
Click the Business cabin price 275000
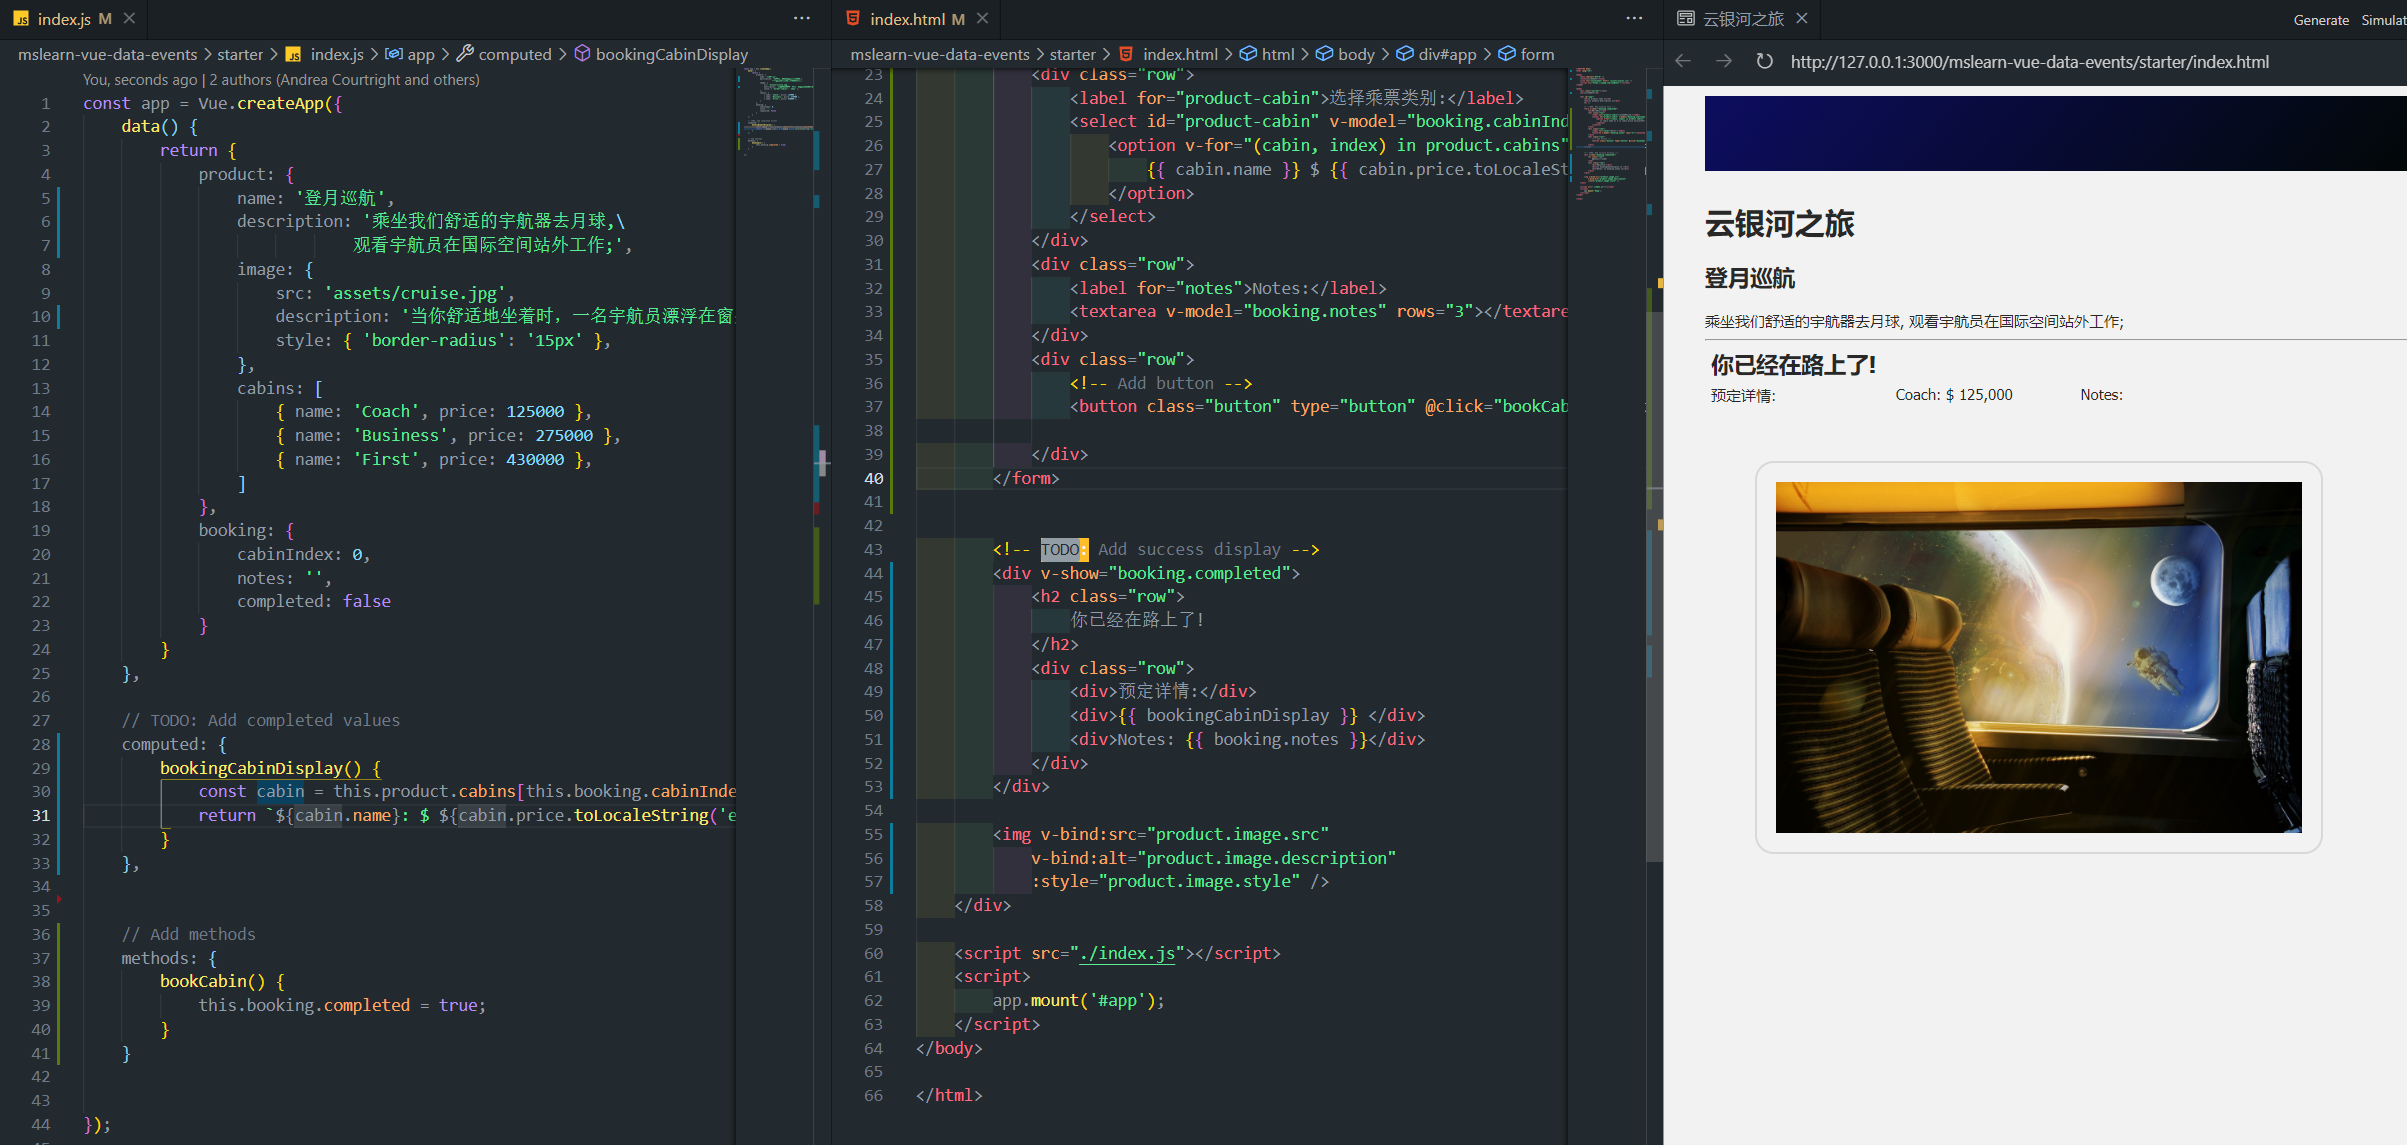pyautogui.click(x=564, y=435)
